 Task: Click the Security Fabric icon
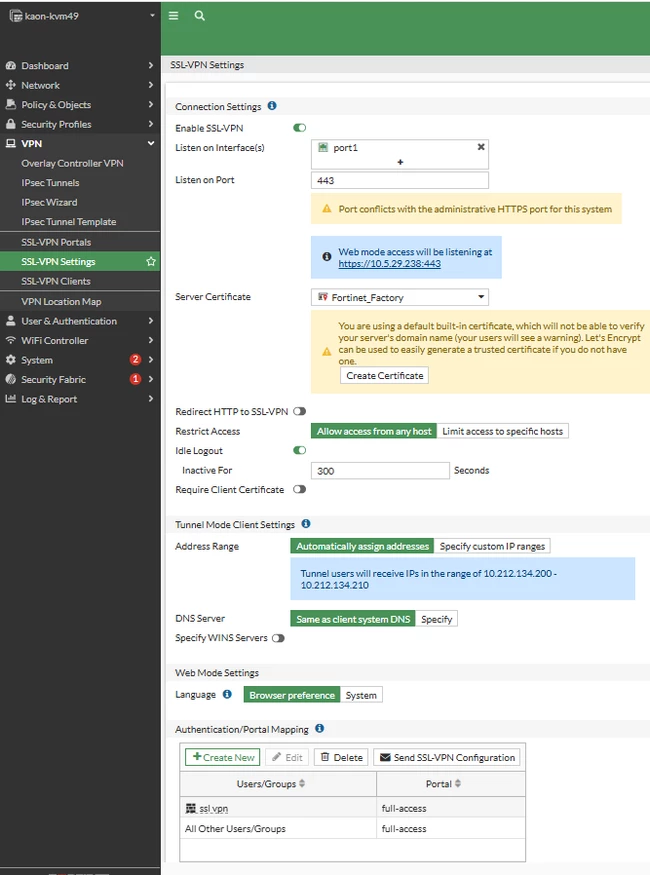click(x=11, y=379)
